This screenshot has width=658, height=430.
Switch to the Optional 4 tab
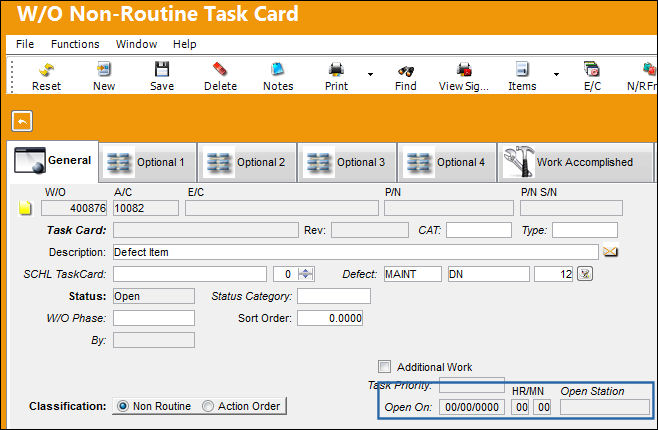click(447, 162)
